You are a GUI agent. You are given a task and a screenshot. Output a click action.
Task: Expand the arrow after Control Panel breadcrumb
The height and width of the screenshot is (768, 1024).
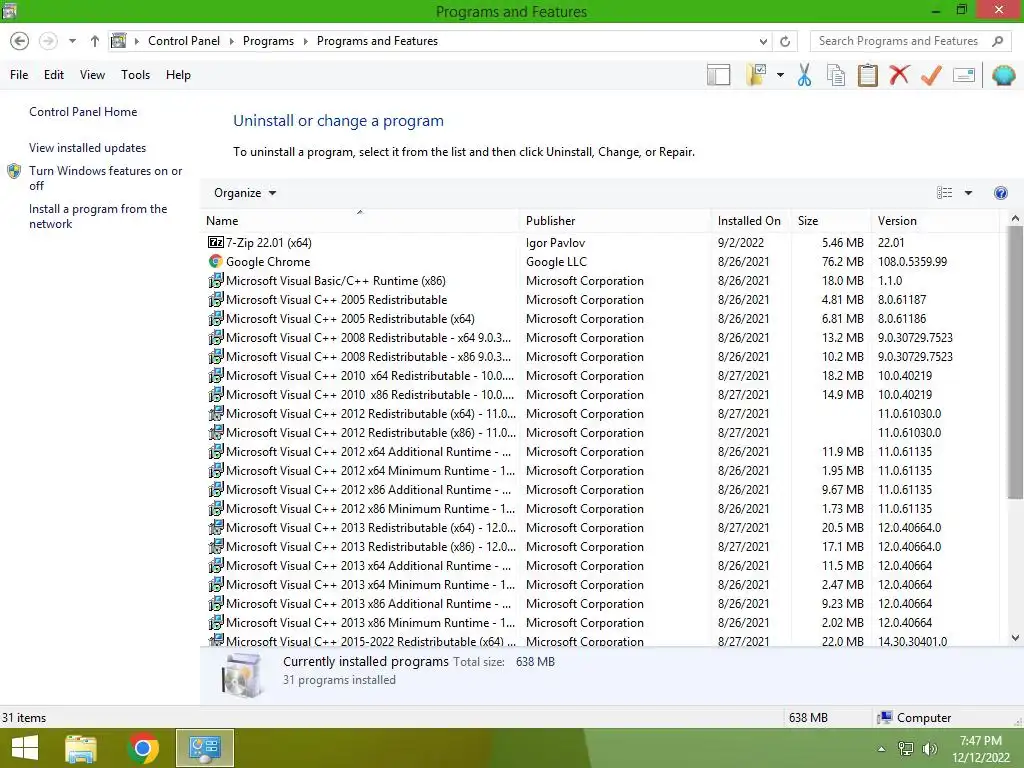click(231, 41)
